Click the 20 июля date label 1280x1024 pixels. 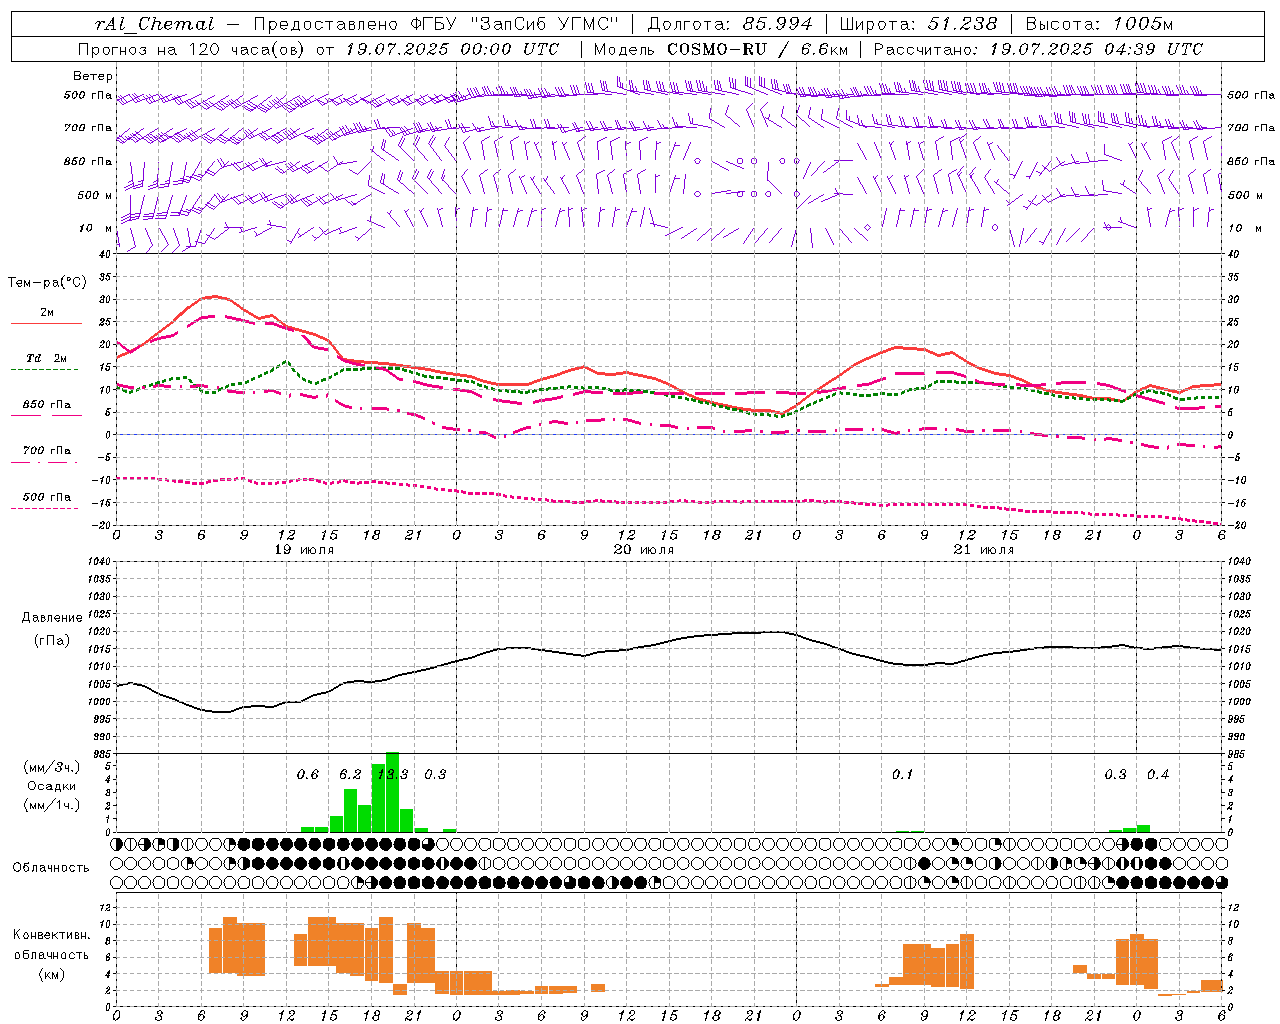click(x=643, y=550)
